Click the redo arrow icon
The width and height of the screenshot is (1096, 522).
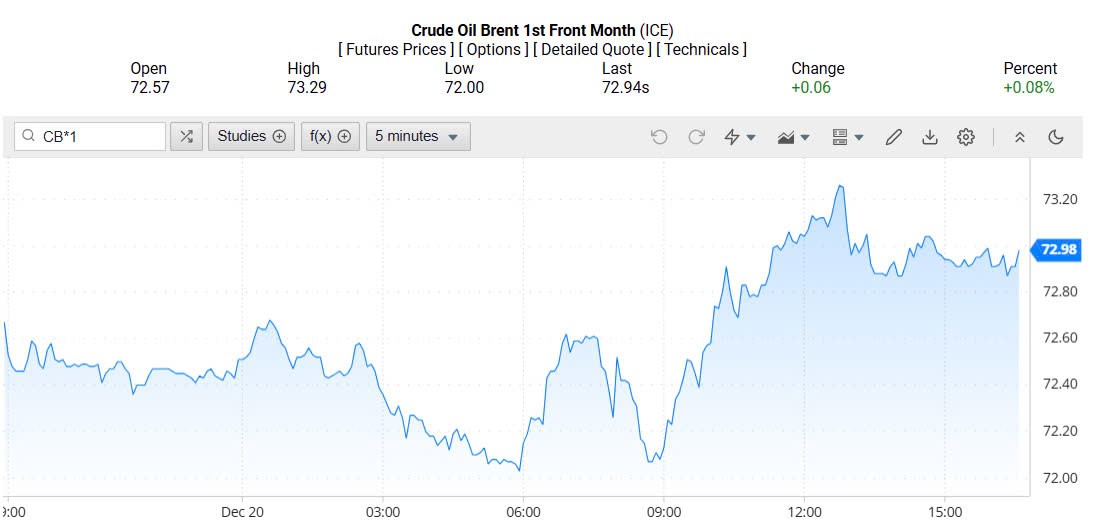click(x=696, y=137)
